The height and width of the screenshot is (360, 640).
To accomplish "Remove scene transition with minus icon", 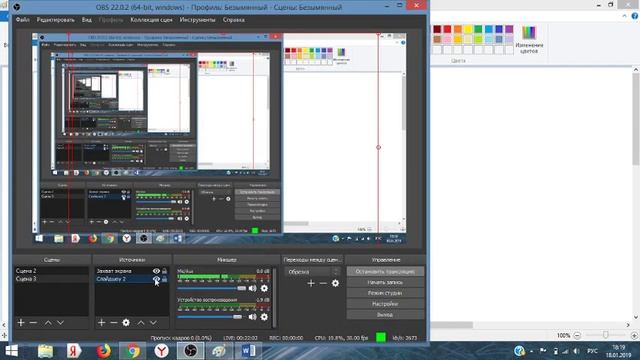I will 323,283.
